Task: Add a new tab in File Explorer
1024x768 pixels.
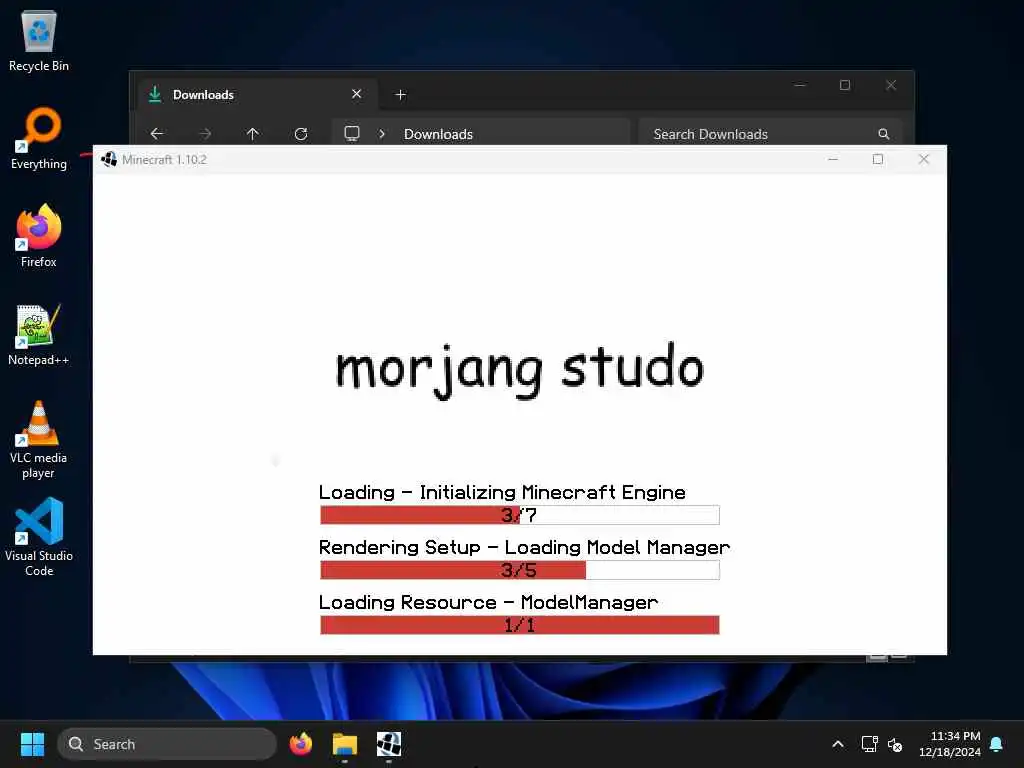Action: point(401,95)
